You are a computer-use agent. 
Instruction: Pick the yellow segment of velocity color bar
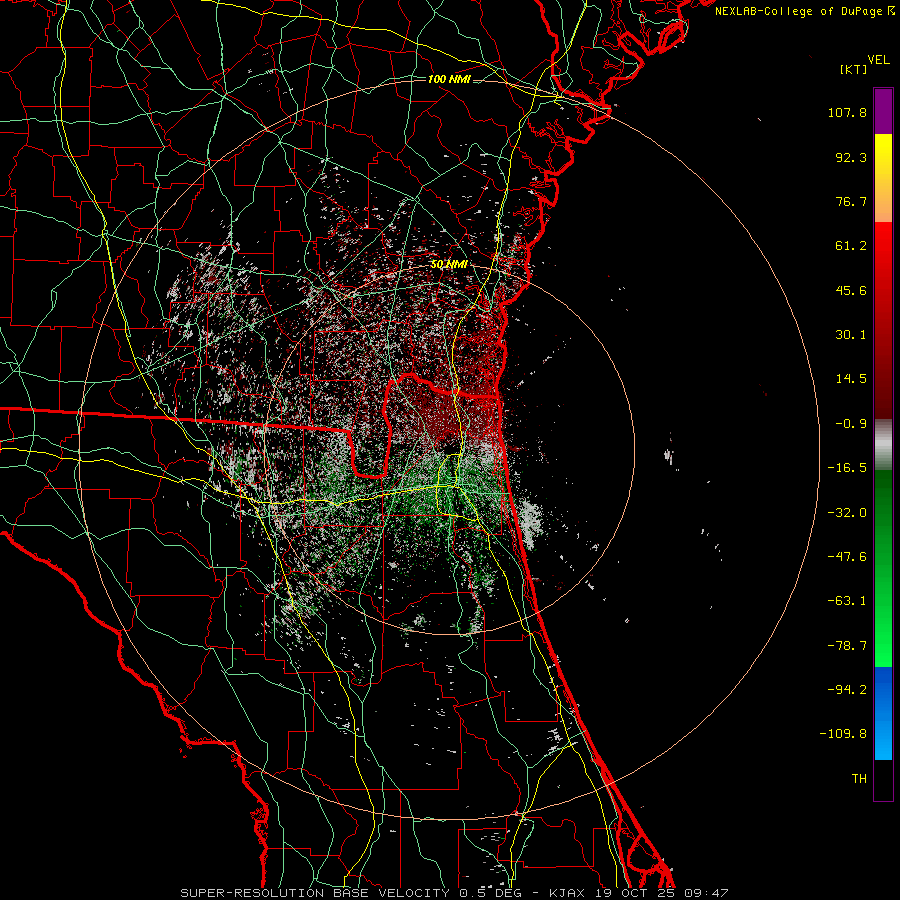point(883,178)
